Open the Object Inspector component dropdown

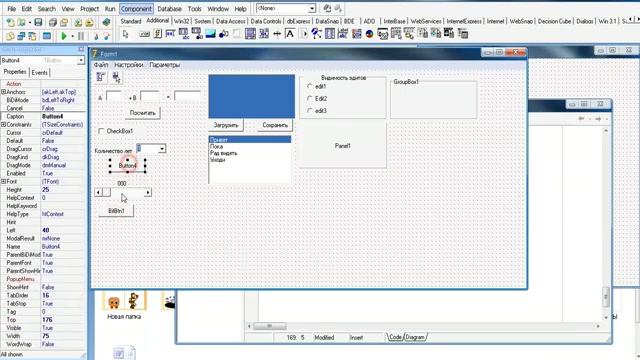pyautogui.click(x=81, y=60)
